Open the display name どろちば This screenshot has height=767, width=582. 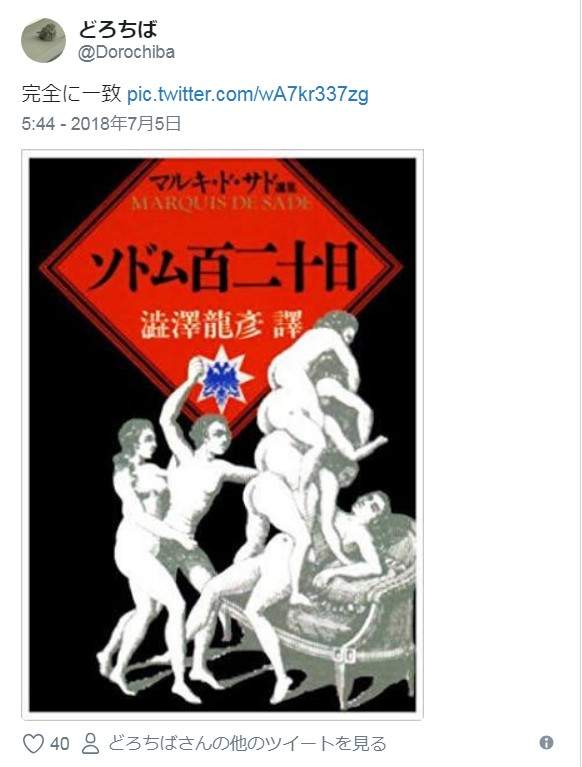coord(118,29)
